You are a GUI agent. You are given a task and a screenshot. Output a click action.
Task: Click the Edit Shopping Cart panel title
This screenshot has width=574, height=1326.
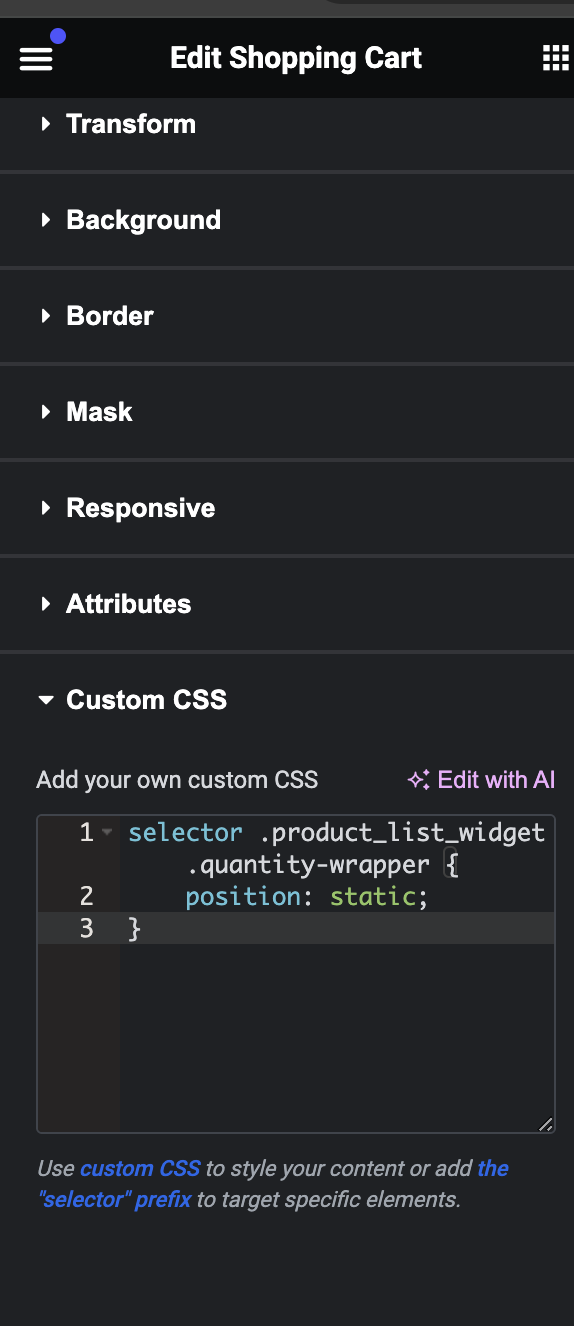(296, 58)
